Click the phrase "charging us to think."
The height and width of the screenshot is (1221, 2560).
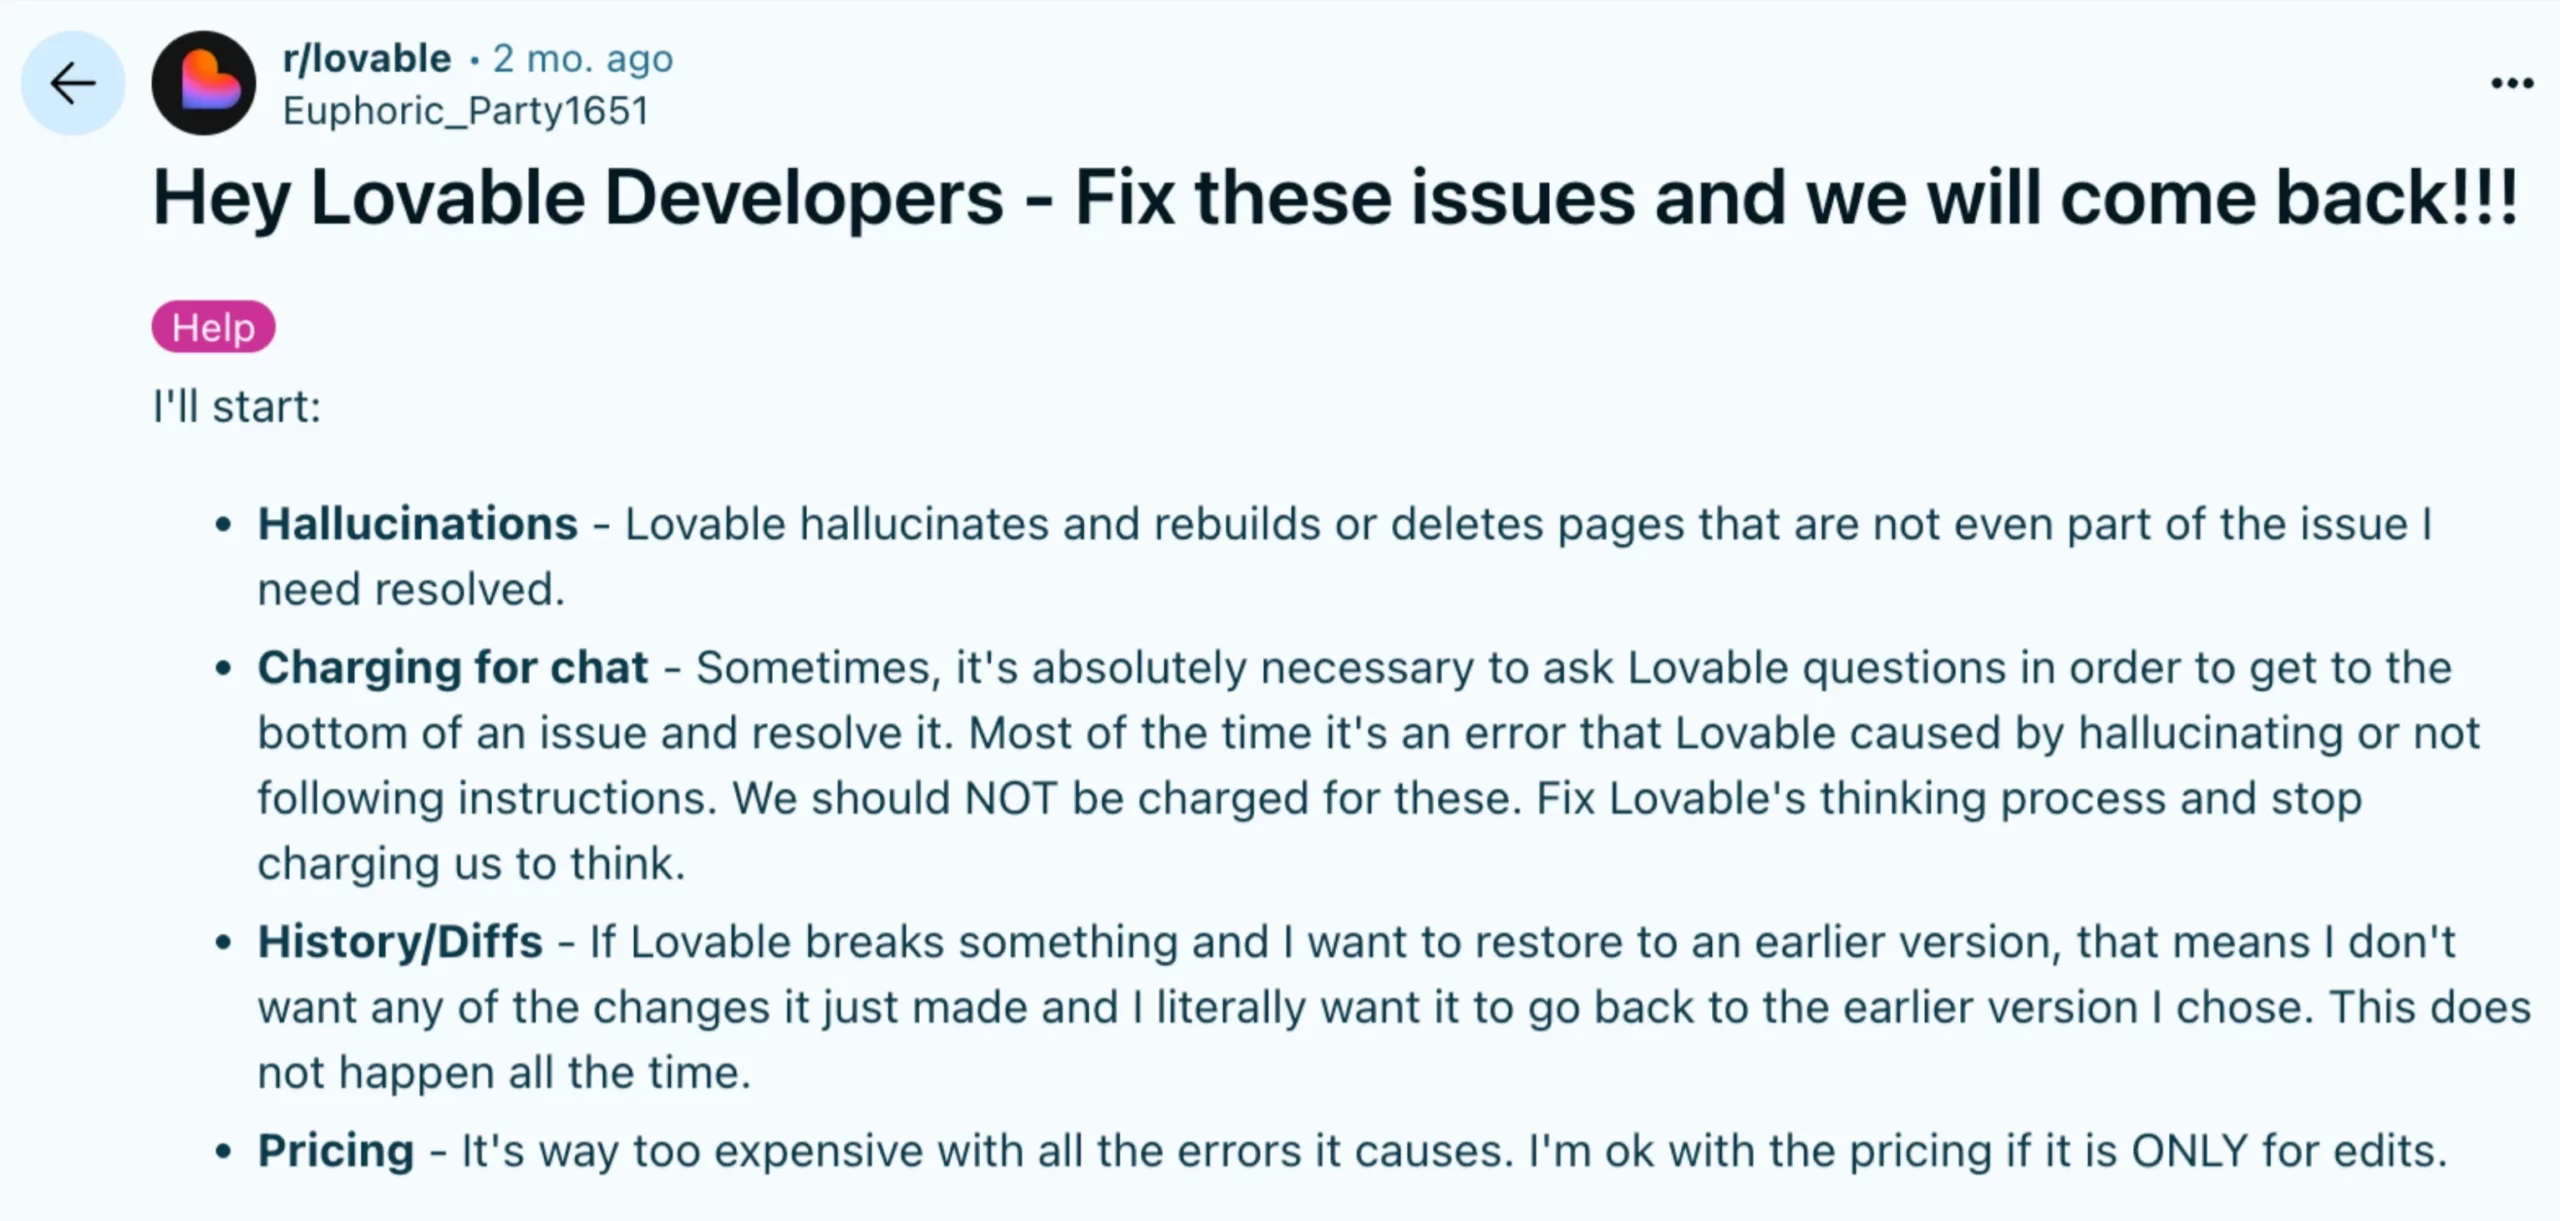(x=471, y=864)
